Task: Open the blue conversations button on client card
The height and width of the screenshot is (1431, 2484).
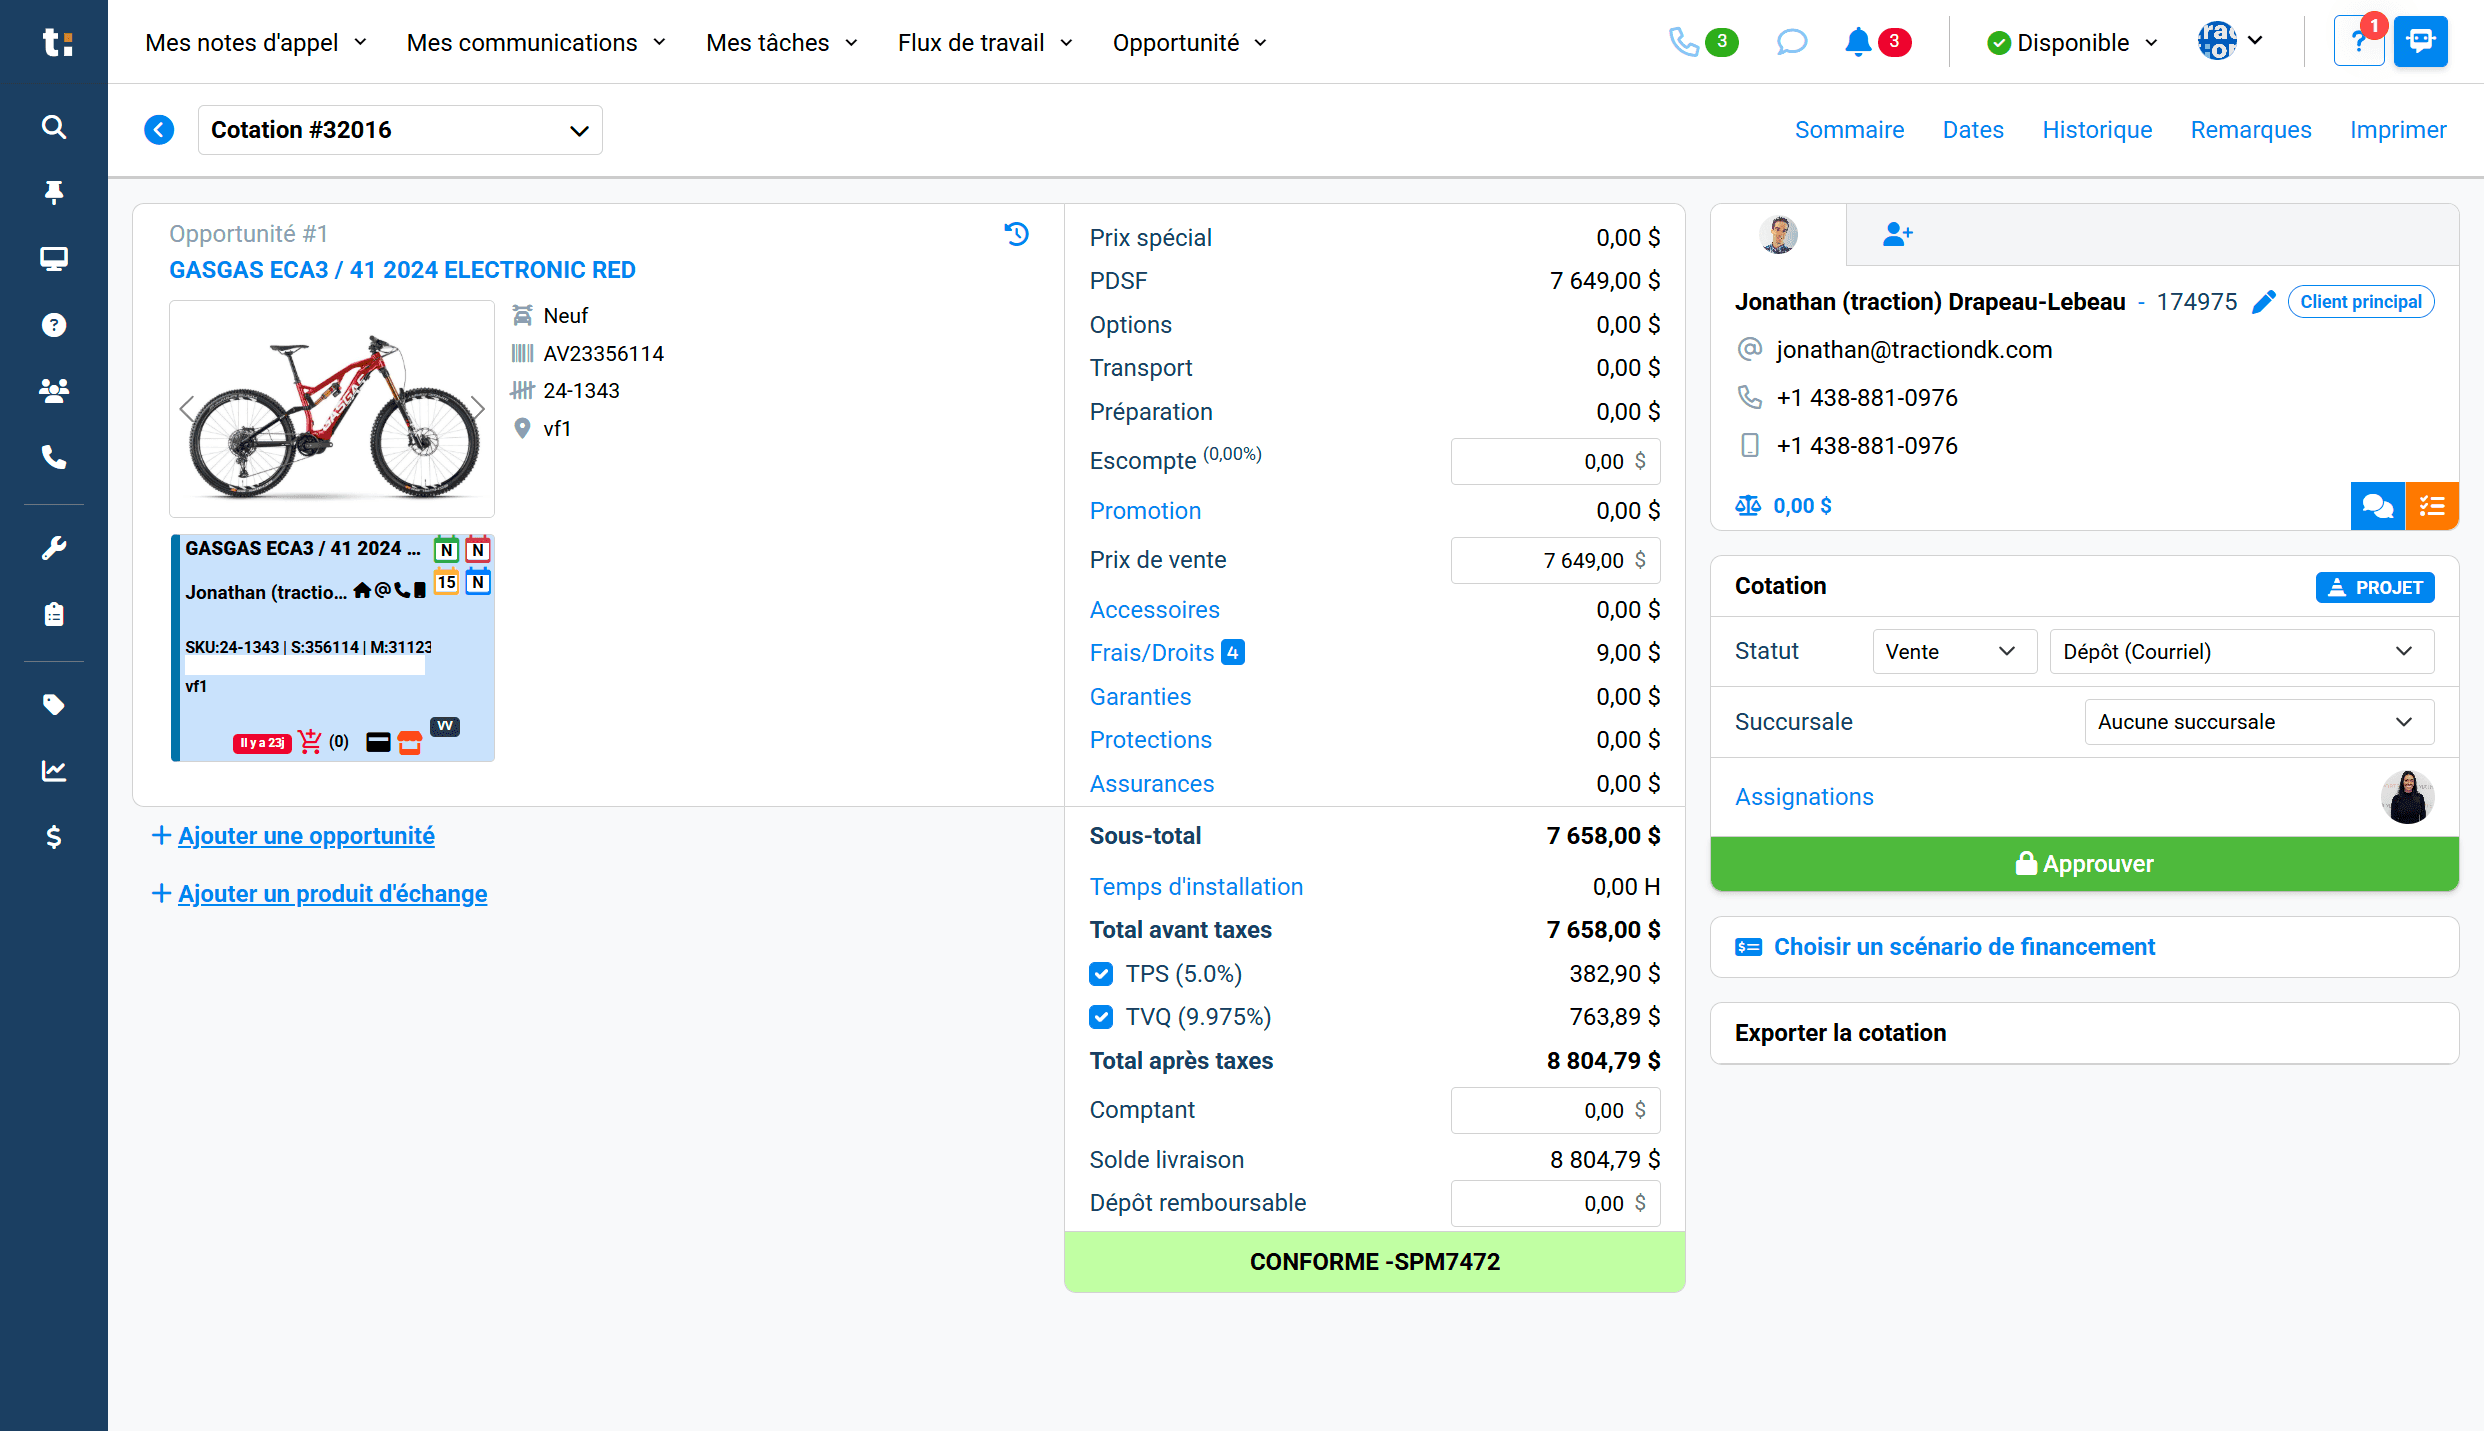Action: 2378,506
